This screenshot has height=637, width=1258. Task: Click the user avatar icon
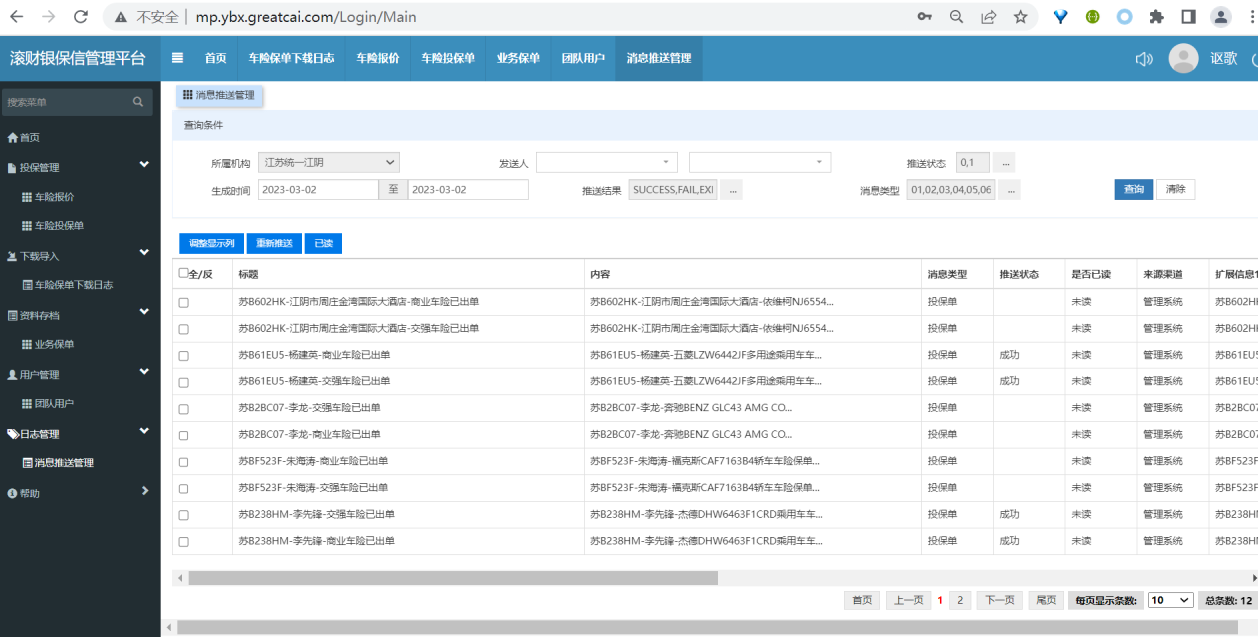1183,59
